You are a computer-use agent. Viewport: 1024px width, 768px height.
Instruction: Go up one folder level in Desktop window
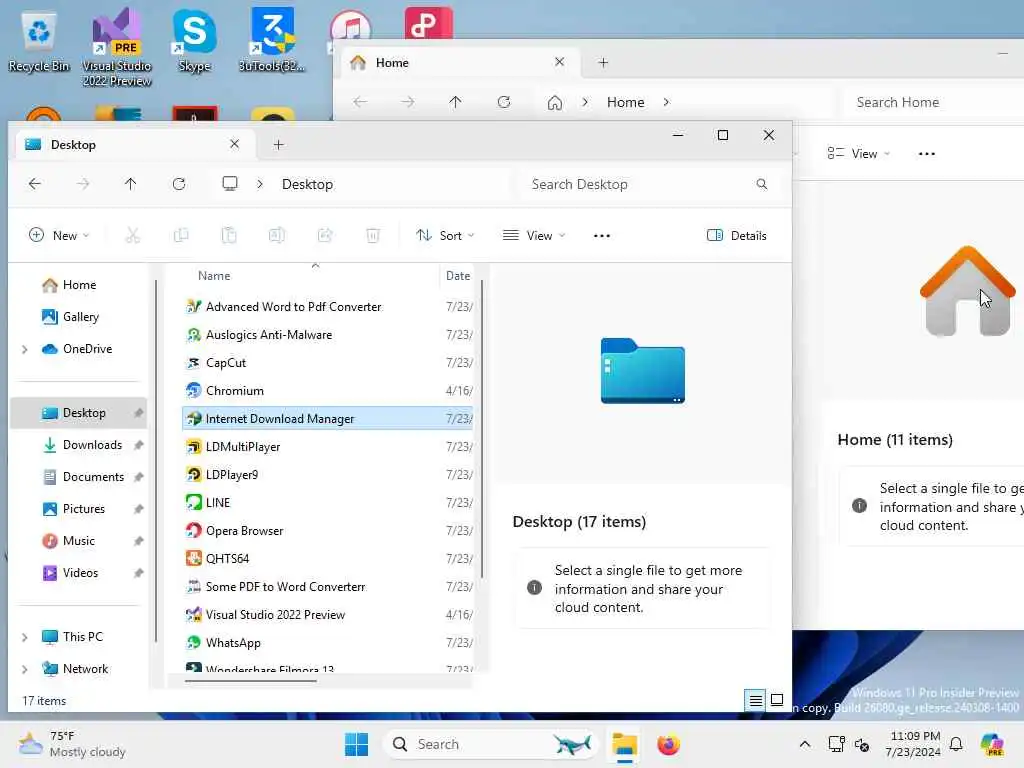131,184
